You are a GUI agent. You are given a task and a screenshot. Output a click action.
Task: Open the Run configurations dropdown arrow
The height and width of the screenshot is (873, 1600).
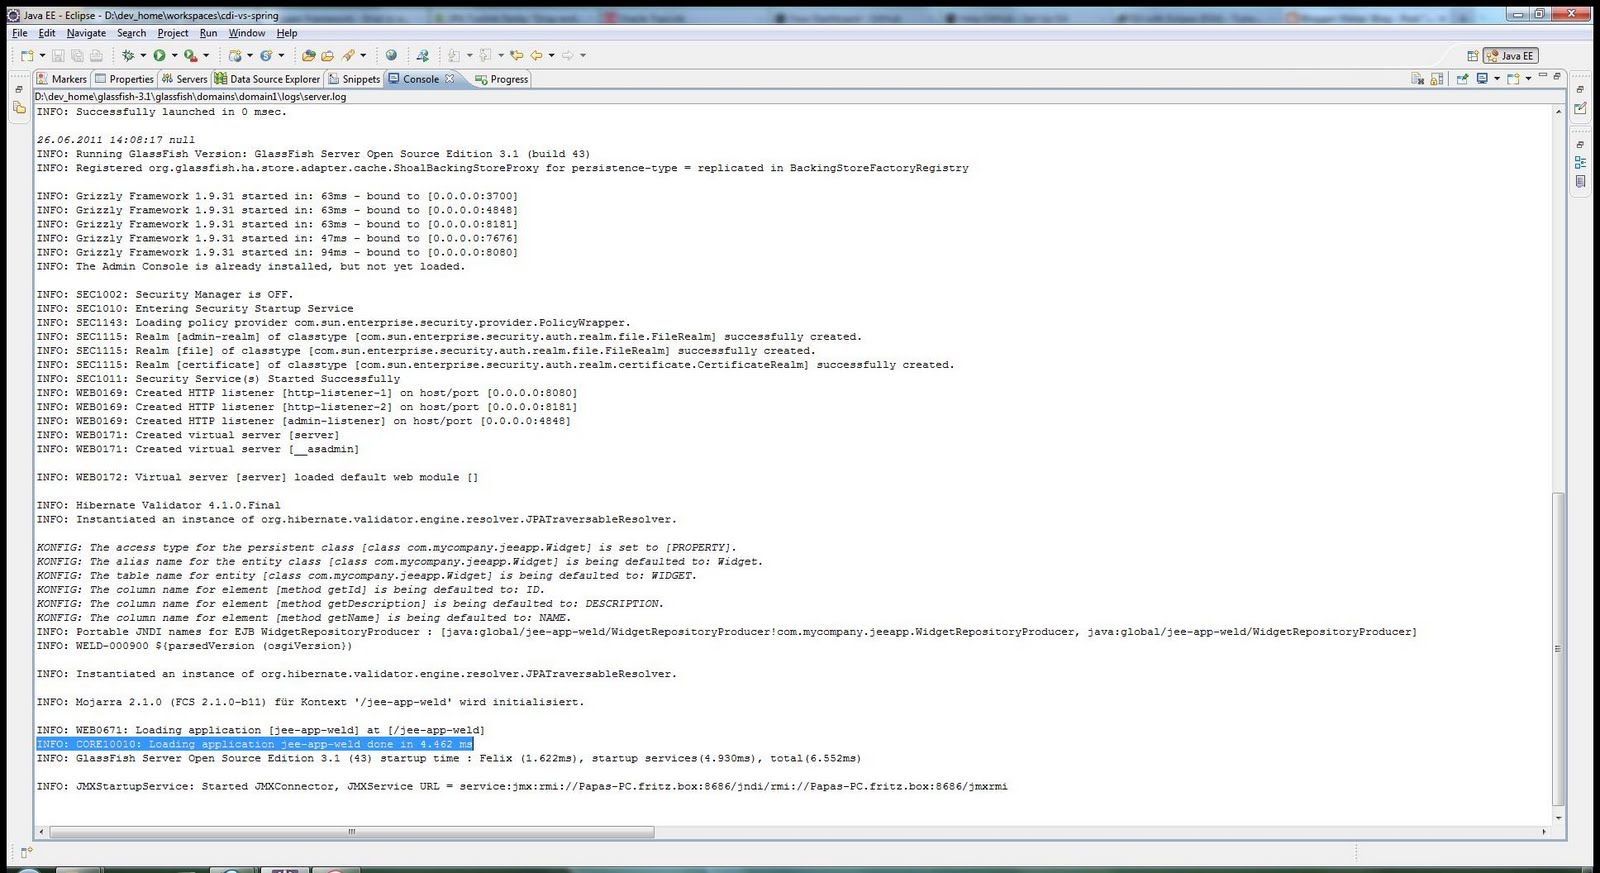[174, 55]
